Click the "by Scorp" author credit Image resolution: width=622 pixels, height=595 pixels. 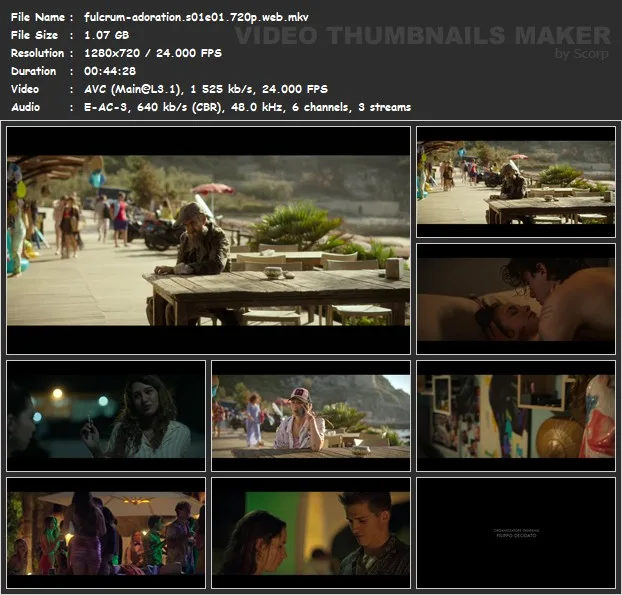[581, 54]
